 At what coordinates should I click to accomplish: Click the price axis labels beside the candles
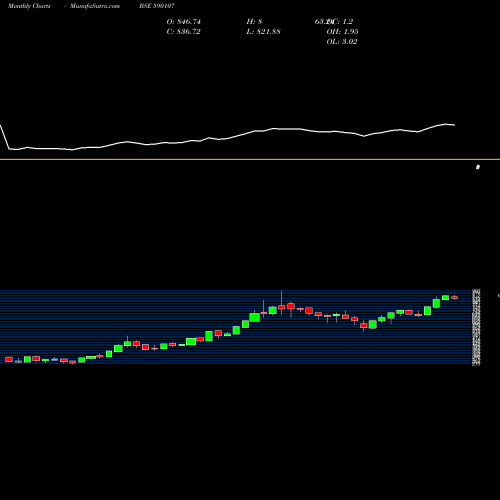pyautogui.click(x=476, y=327)
